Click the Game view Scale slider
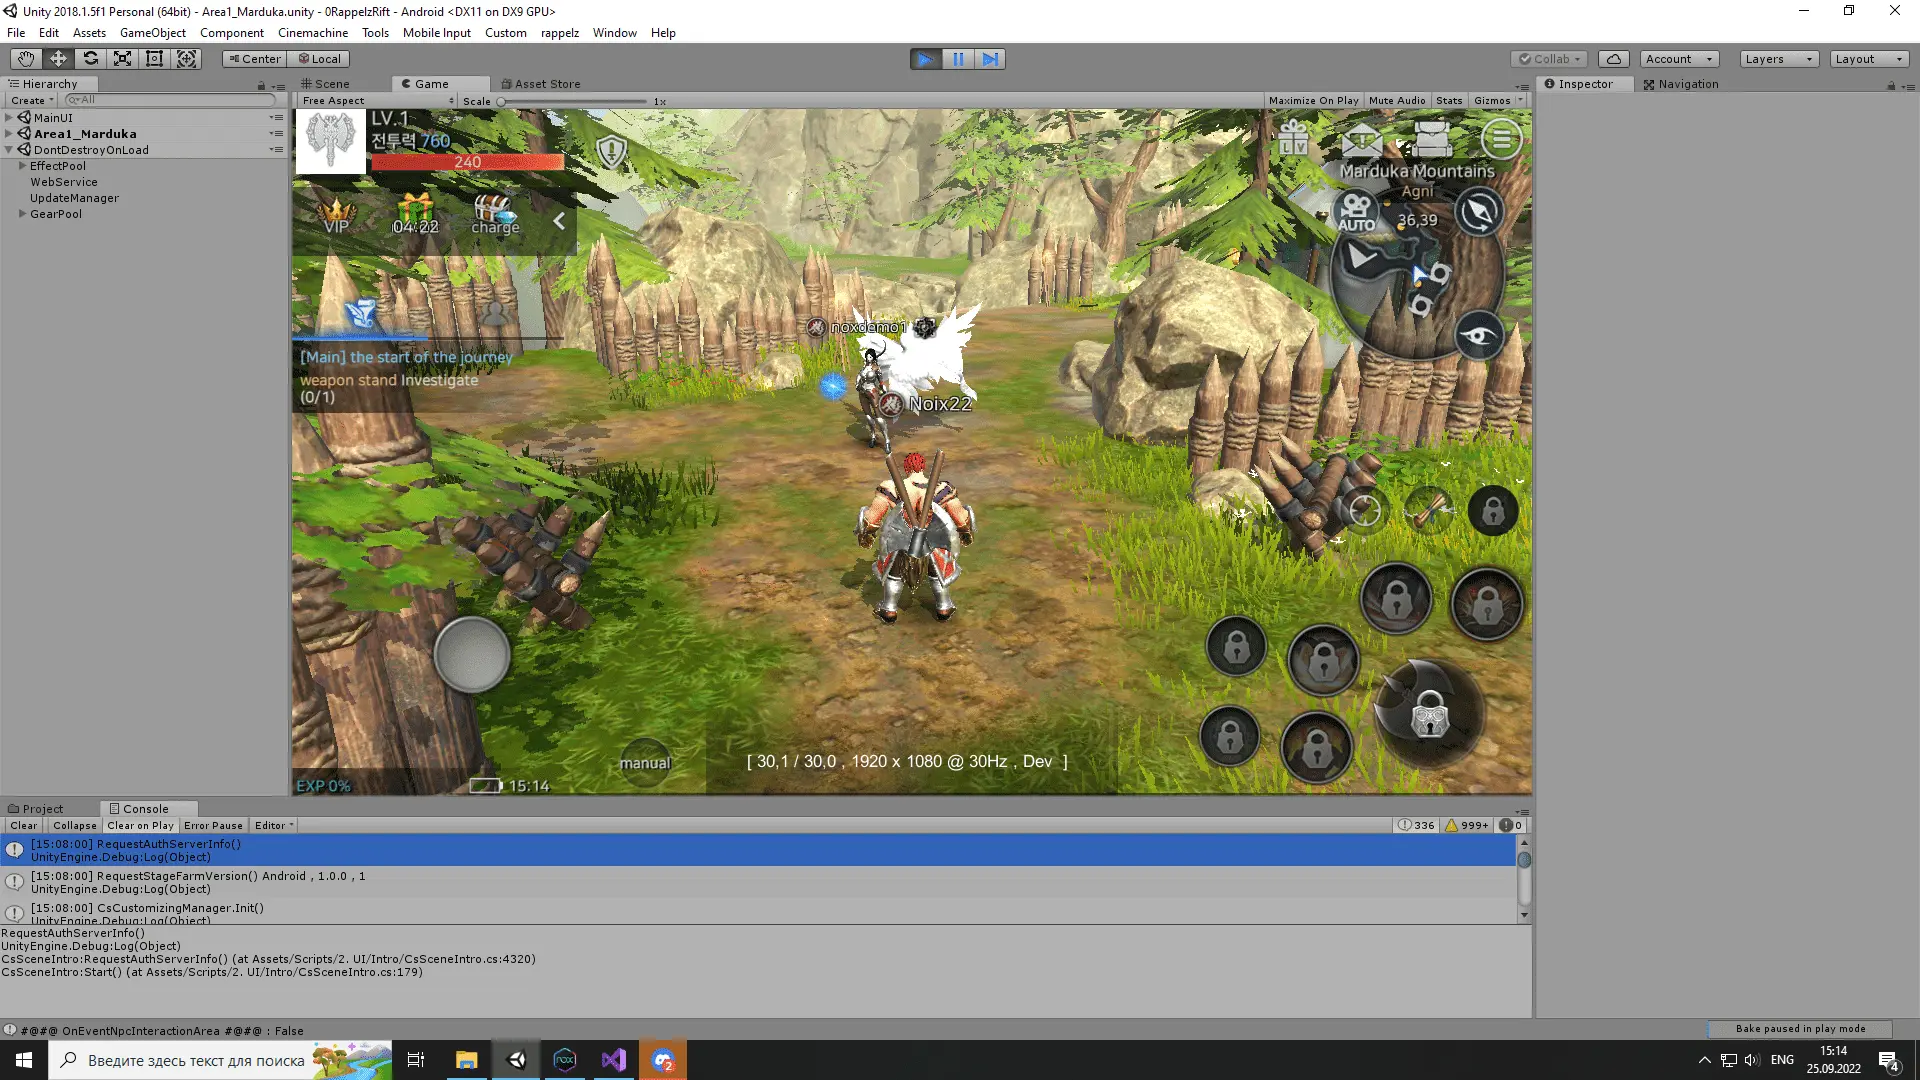Viewport: 1920px width, 1080px height. coord(574,102)
